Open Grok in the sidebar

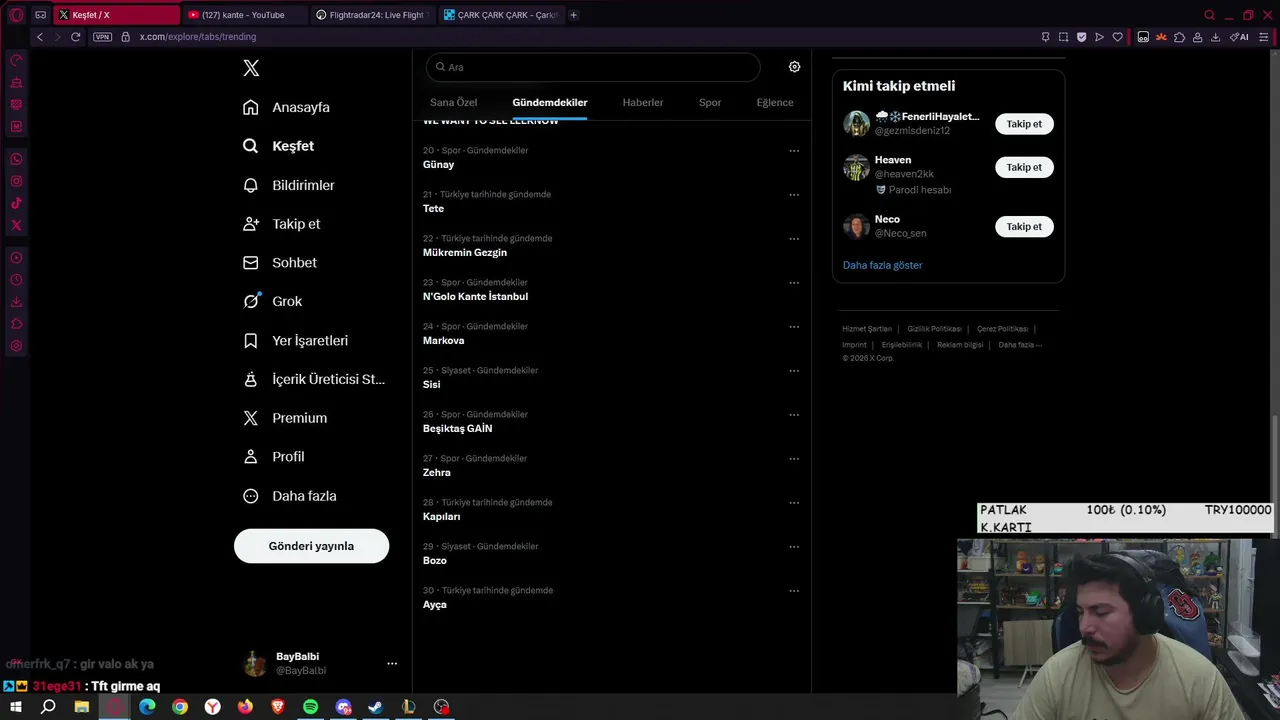[273, 301]
